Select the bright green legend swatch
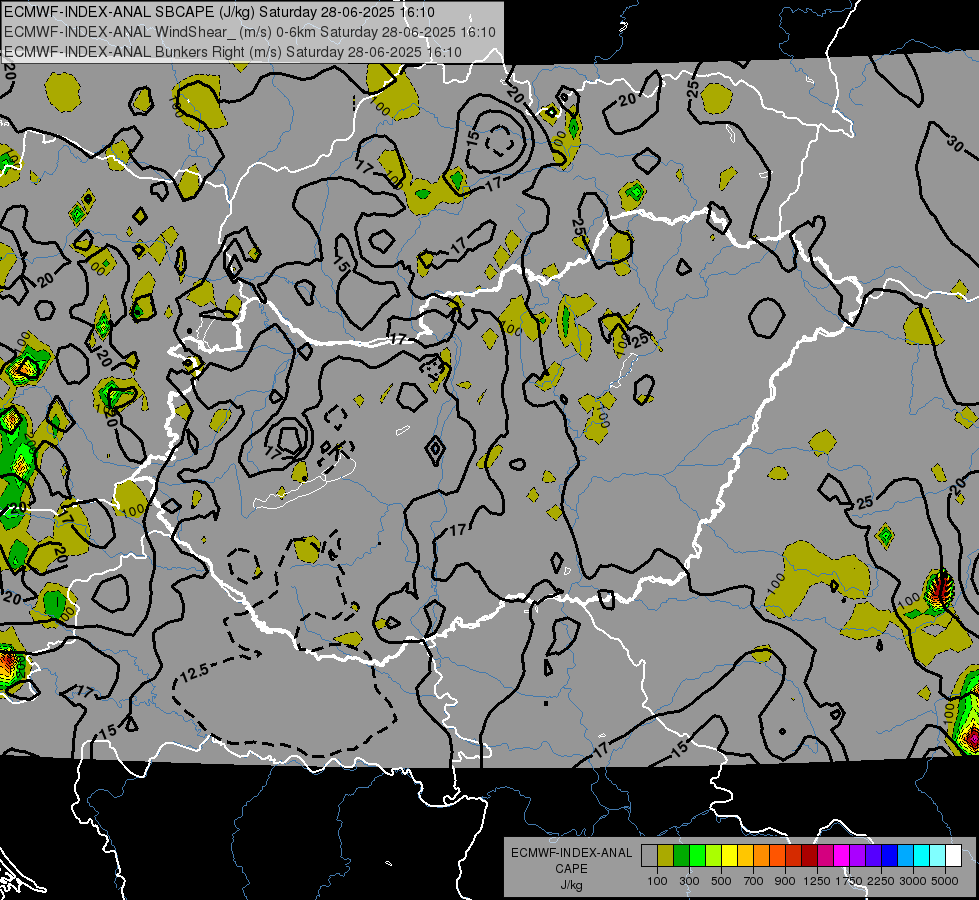Screen dimensions: 979x900 point(697,856)
